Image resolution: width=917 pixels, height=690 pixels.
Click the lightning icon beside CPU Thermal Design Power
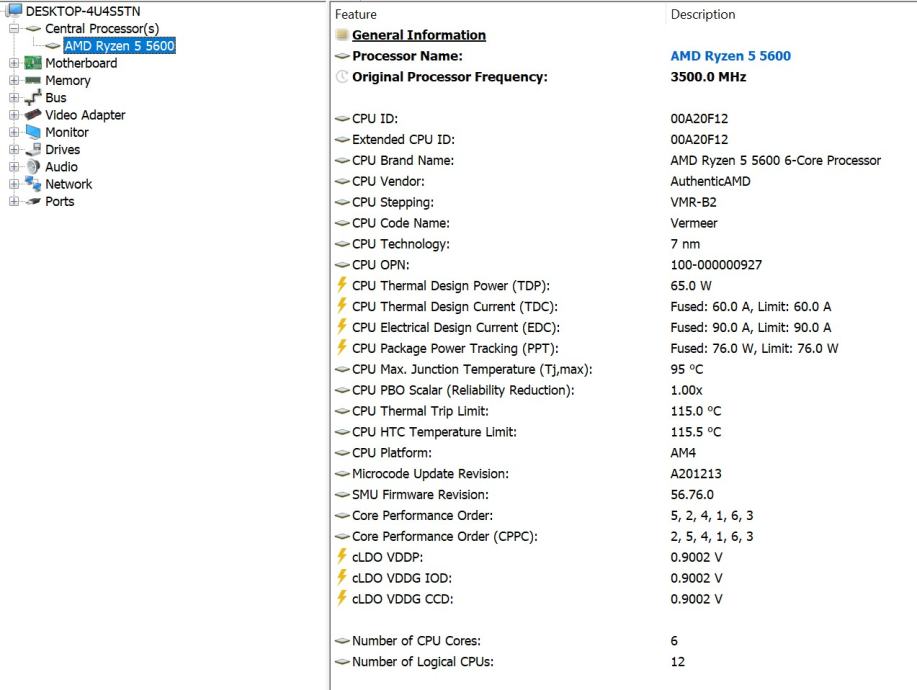tap(342, 286)
